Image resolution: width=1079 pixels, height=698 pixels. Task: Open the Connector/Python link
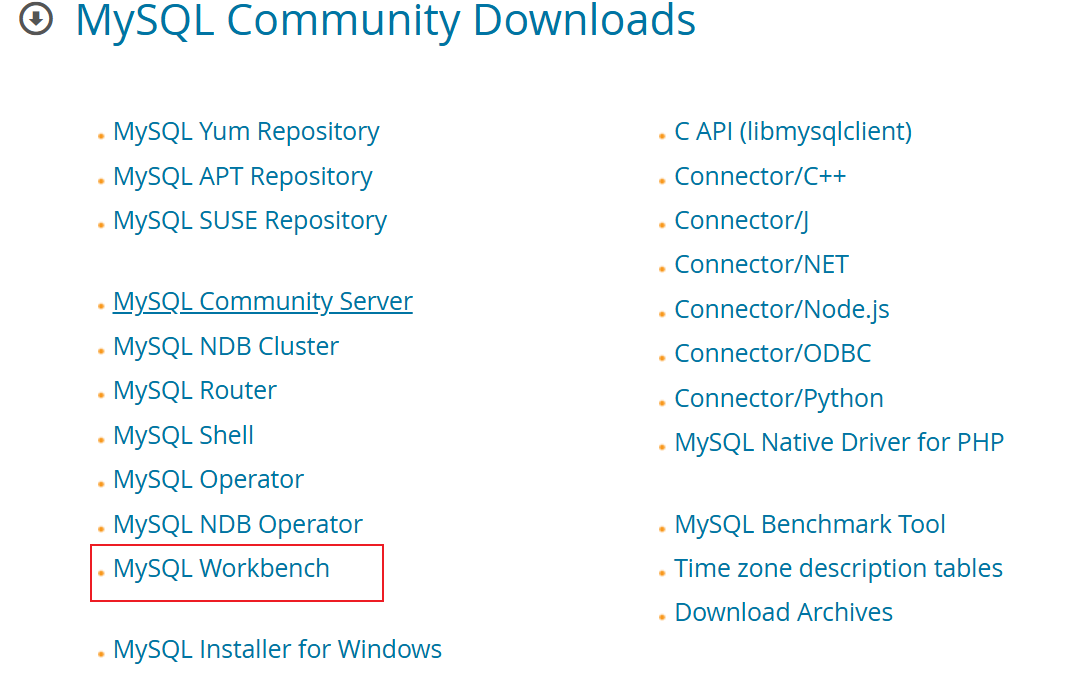click(779, 399)
